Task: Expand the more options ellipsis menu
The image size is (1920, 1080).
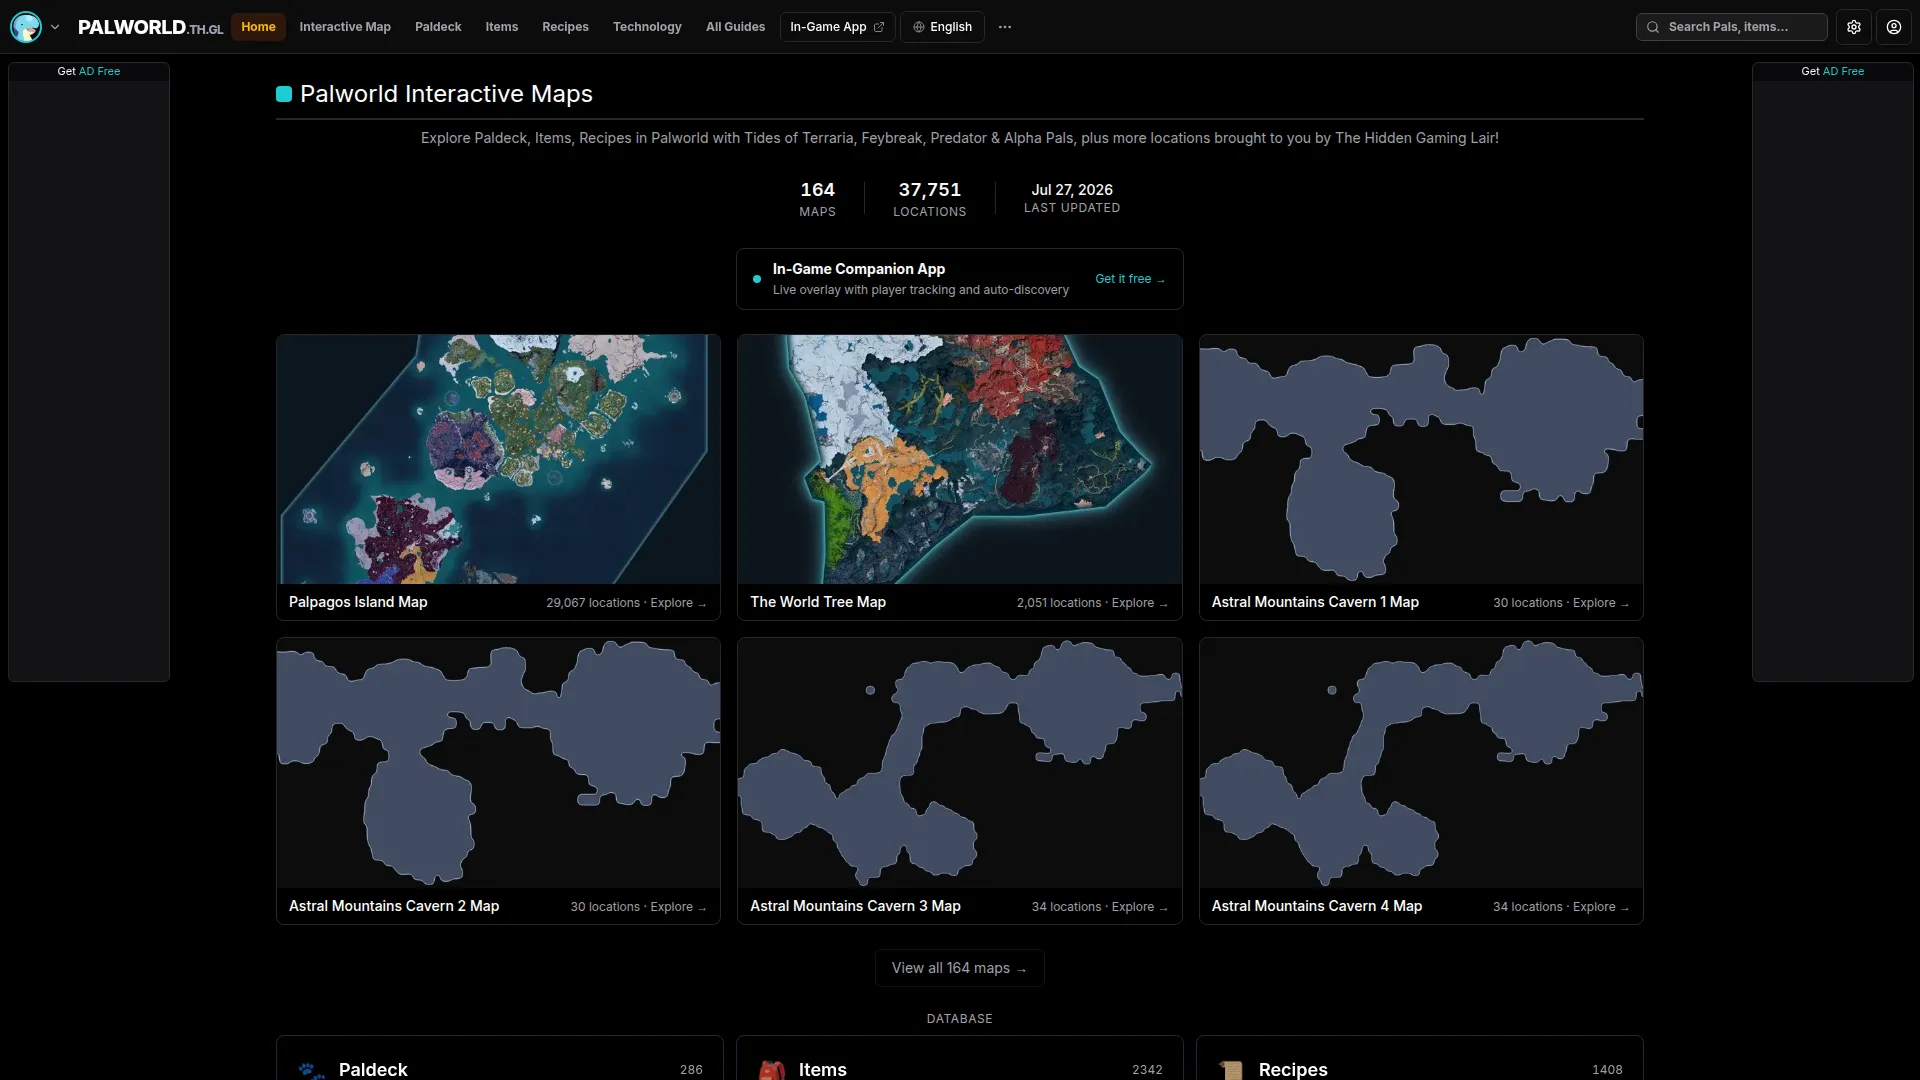Action: point(1005,27)
